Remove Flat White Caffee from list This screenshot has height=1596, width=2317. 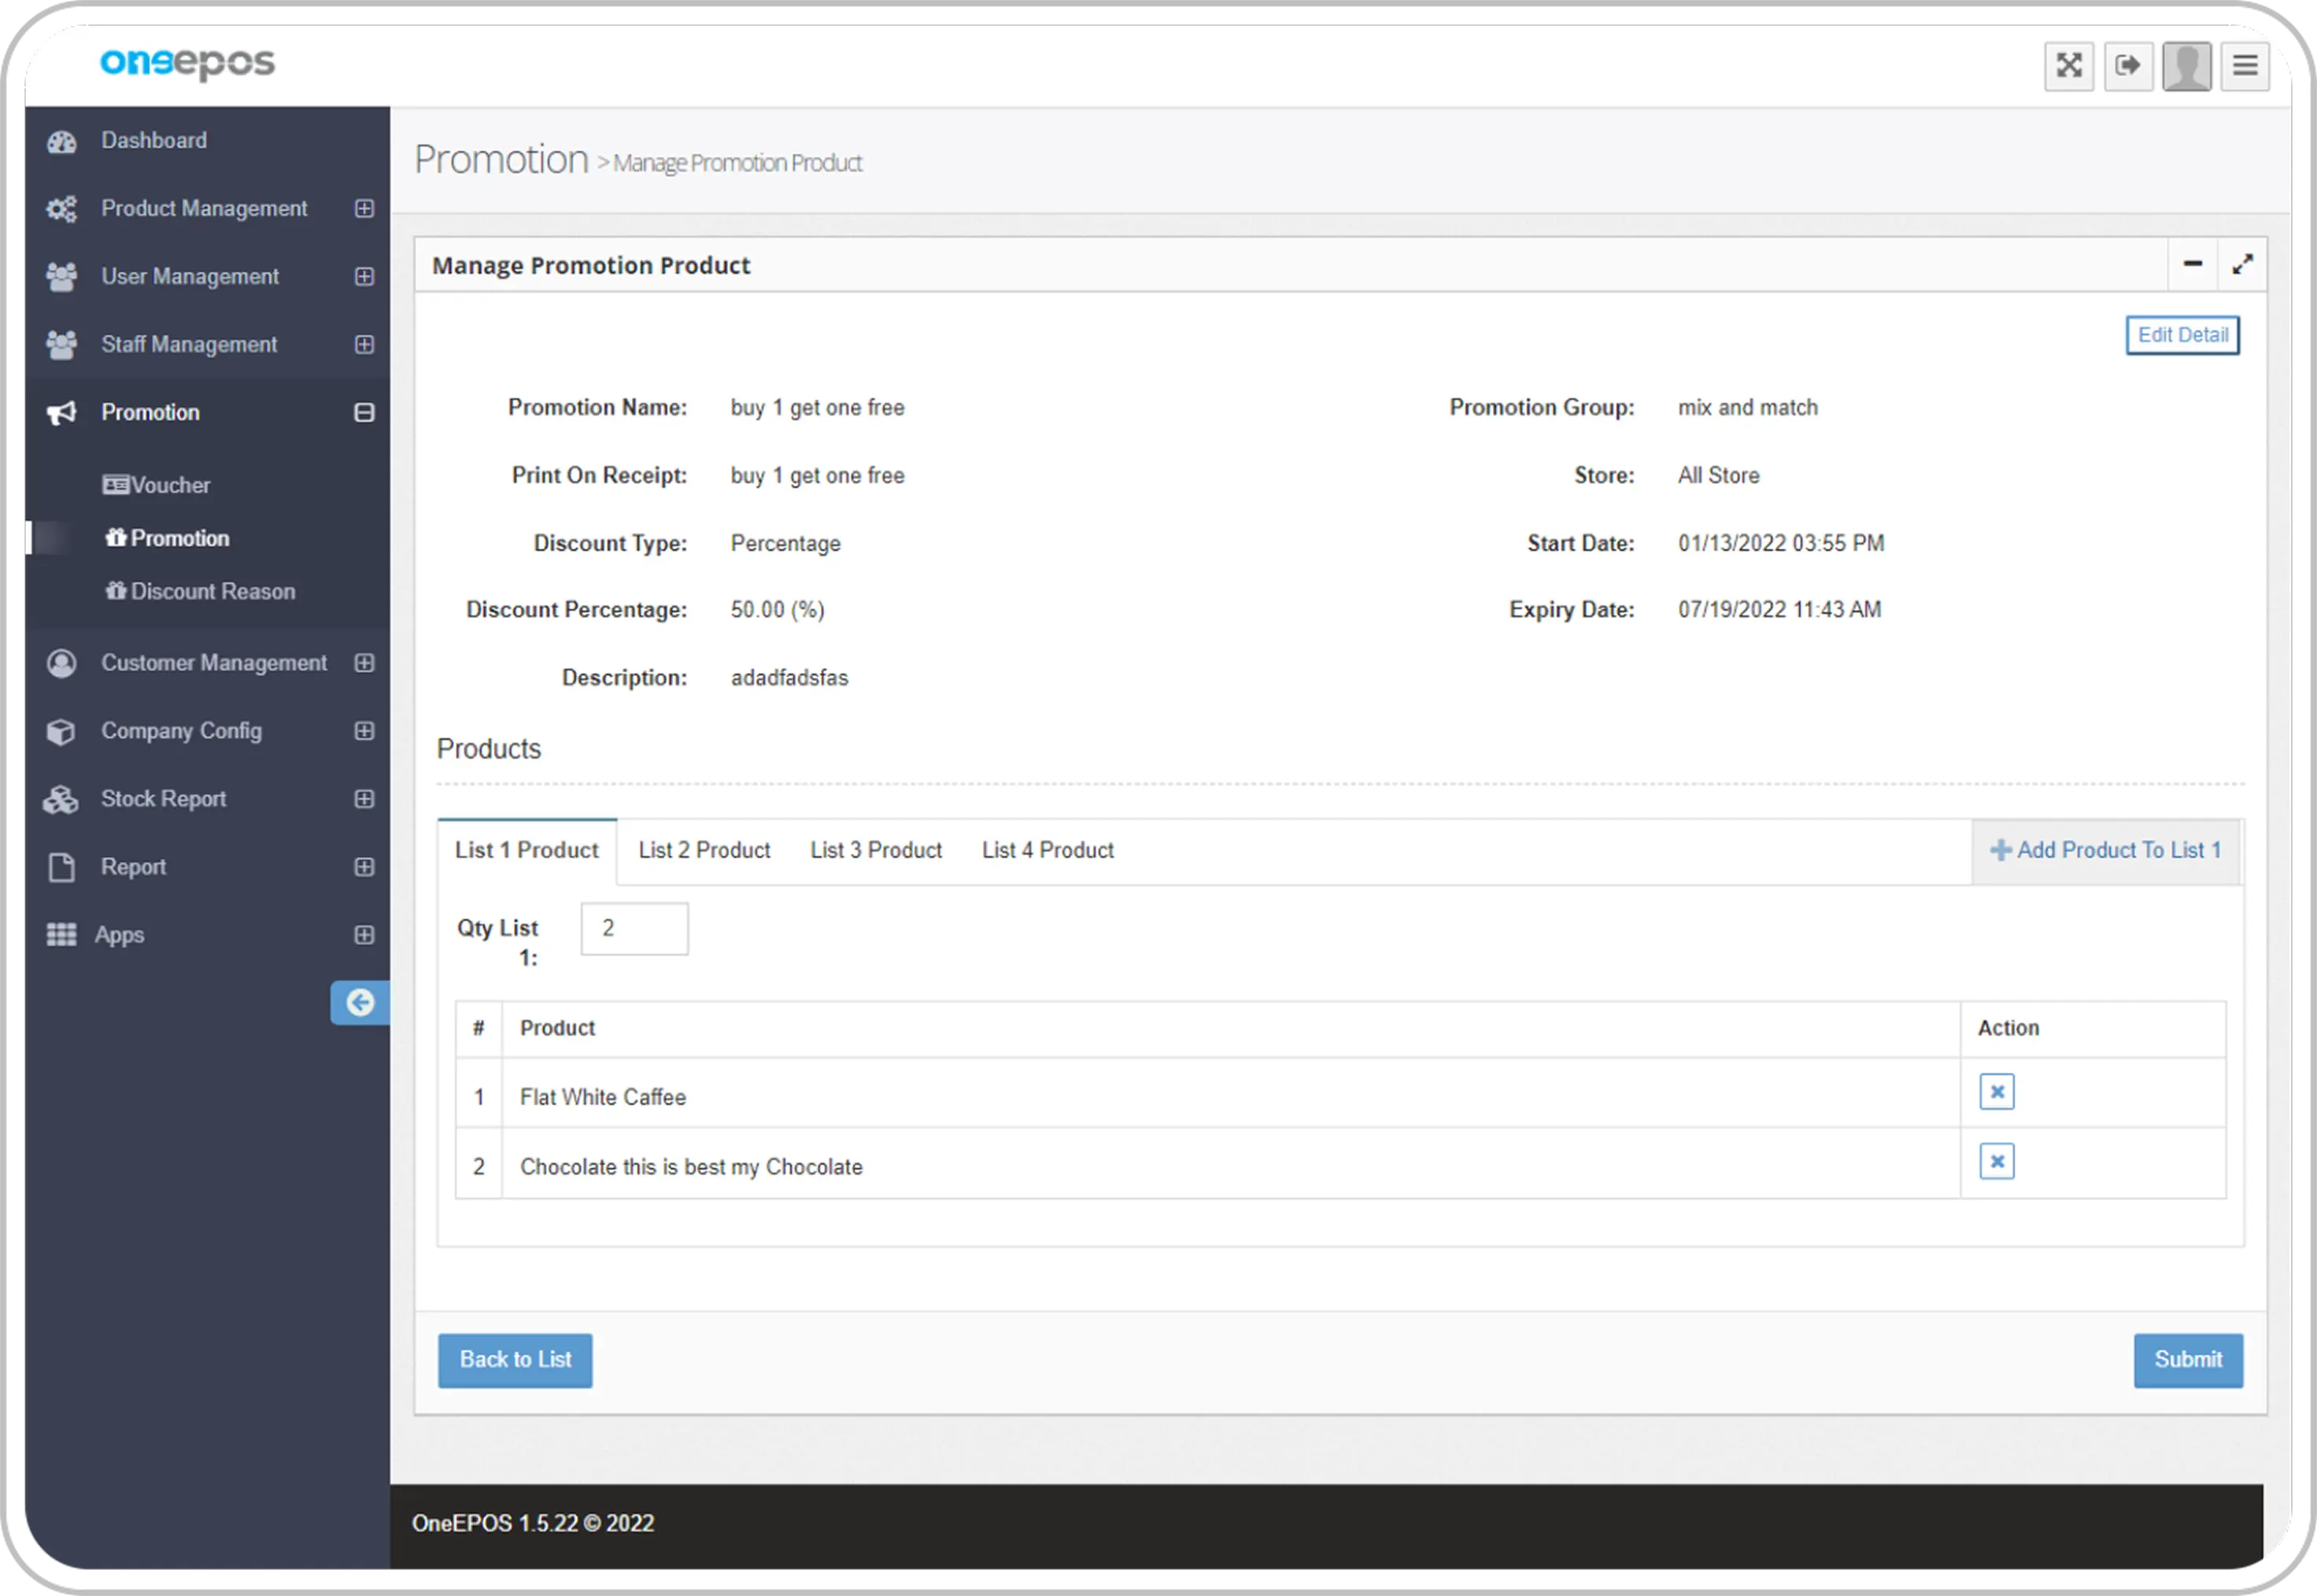point(1996,1092)
